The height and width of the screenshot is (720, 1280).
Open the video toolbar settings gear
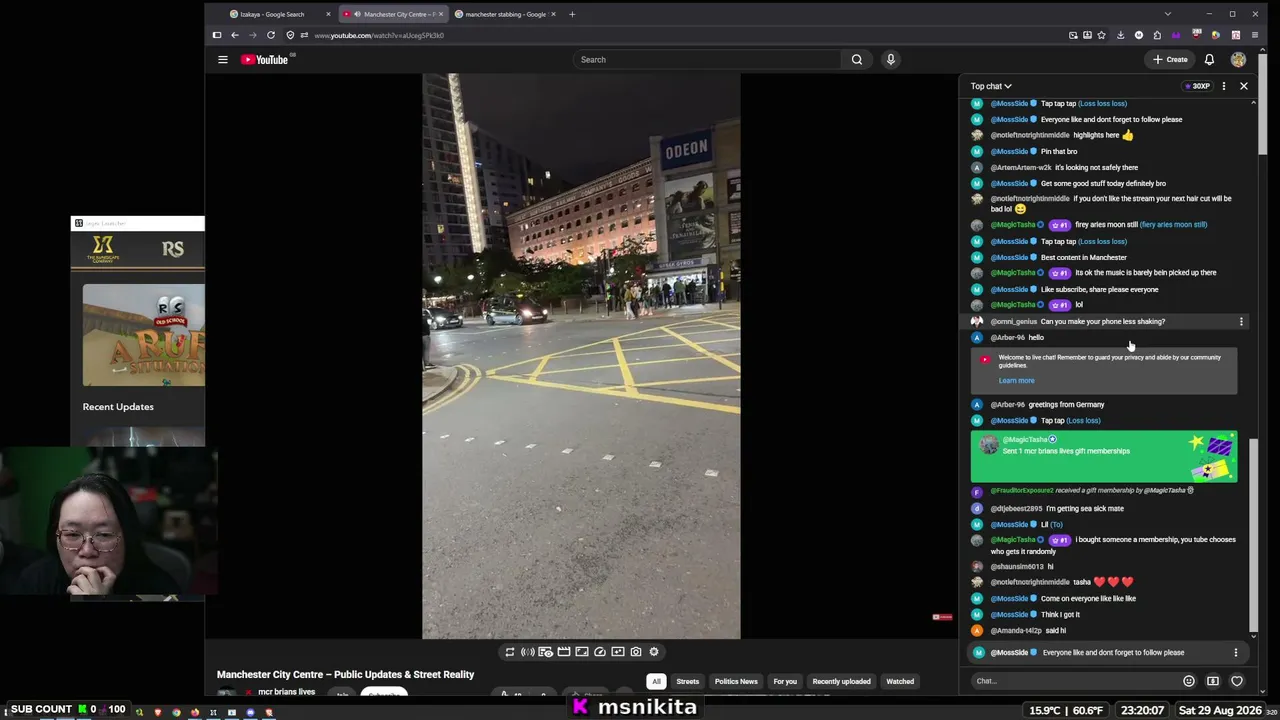tap(654, 652)
